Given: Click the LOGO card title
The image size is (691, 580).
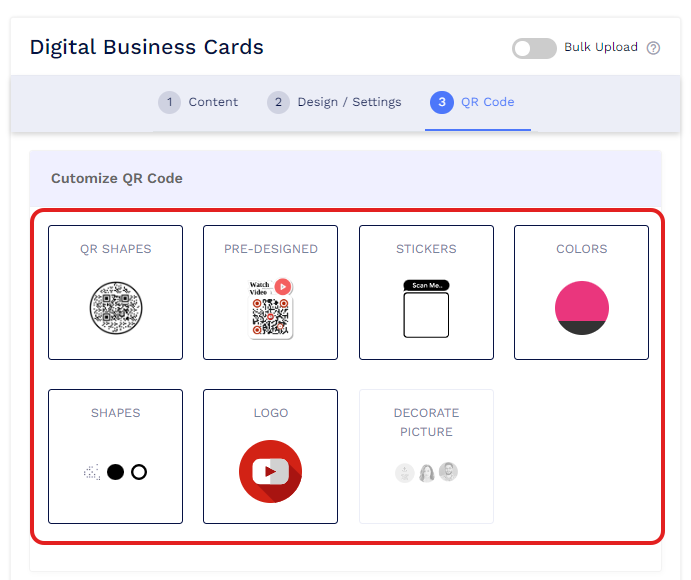Looking at the screenshot, I should [270, 413].
